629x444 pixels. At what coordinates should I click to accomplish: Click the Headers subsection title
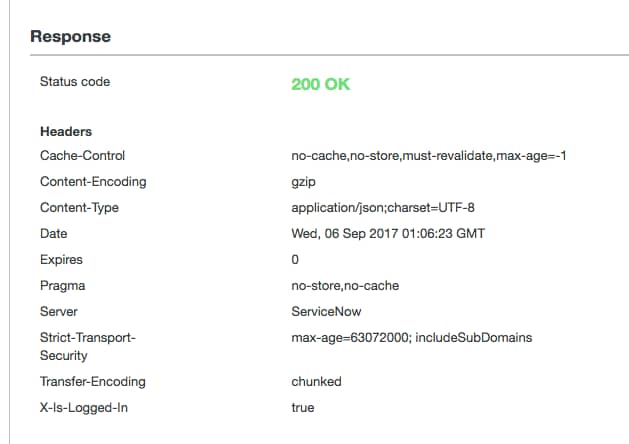point(66,132)
